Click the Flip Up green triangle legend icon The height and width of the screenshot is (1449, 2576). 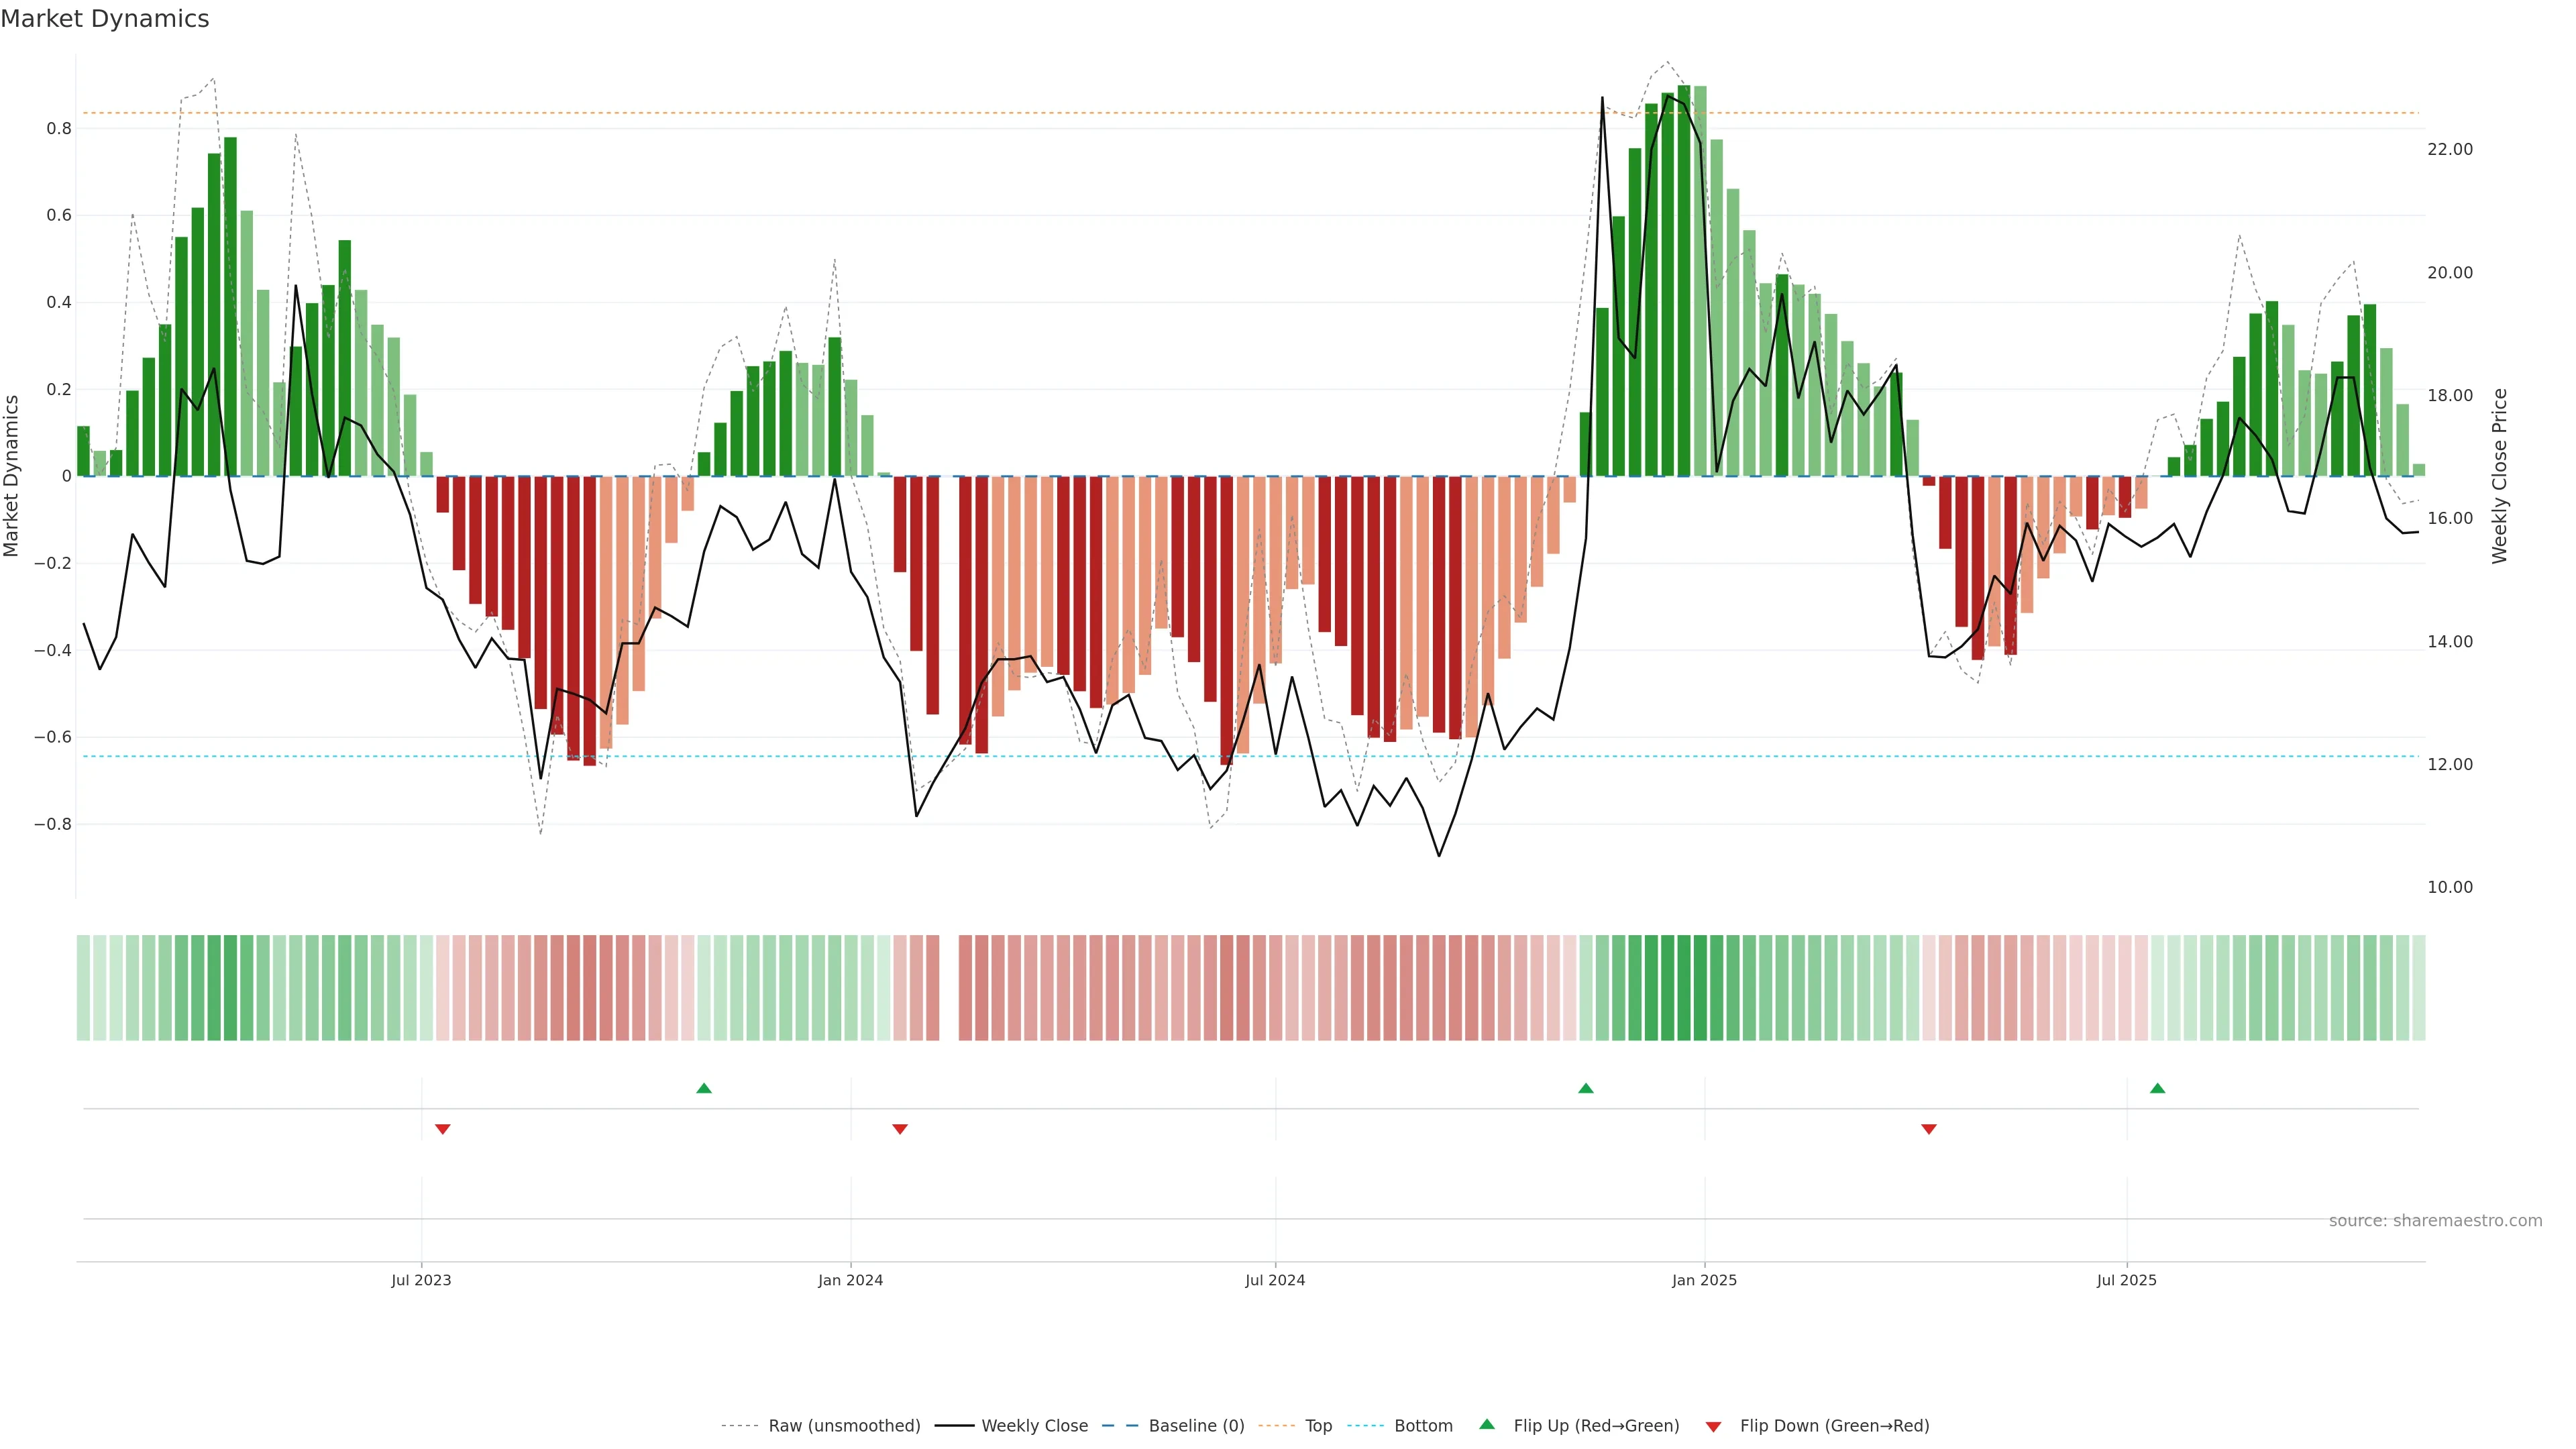pos(1487,1424)
